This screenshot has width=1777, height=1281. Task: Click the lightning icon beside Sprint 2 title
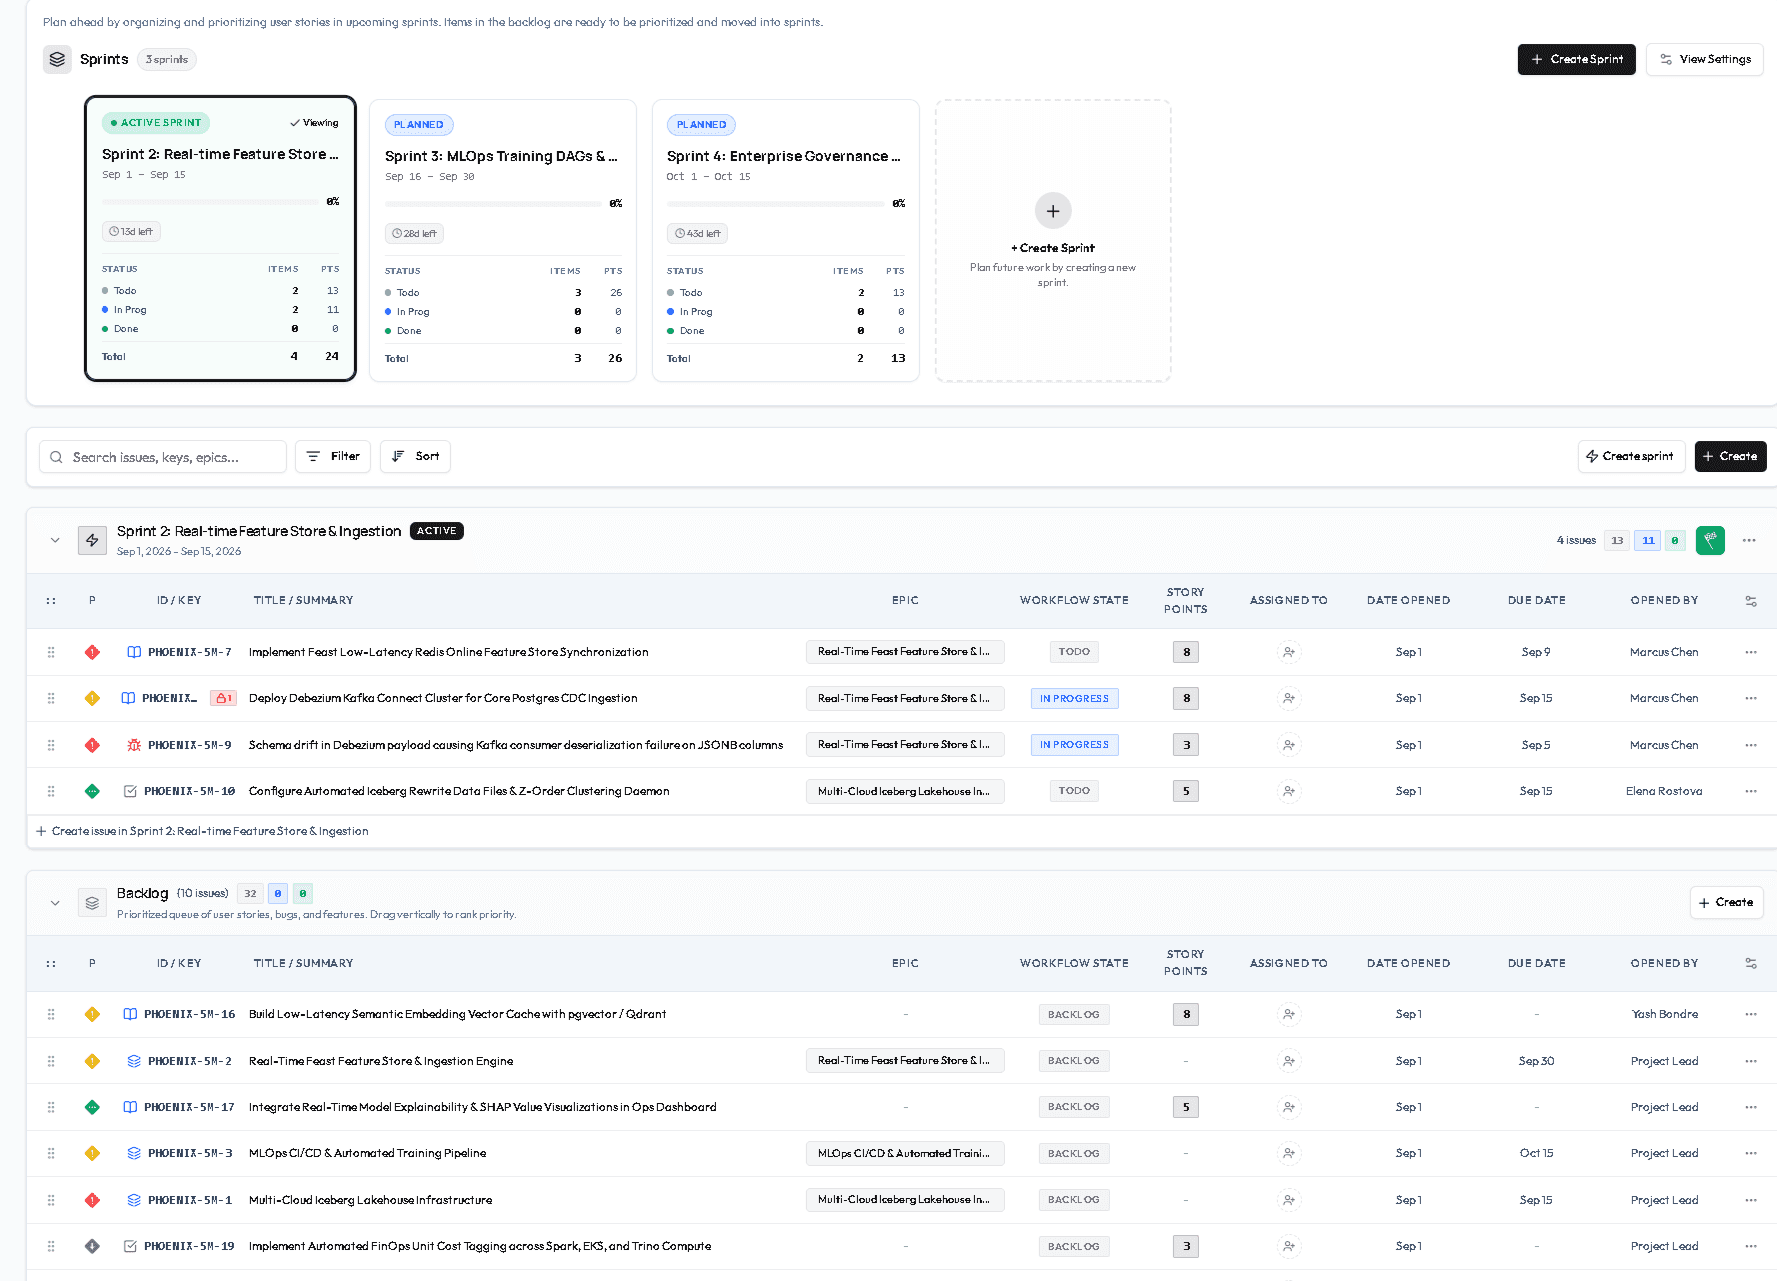(x=92, y=540)
